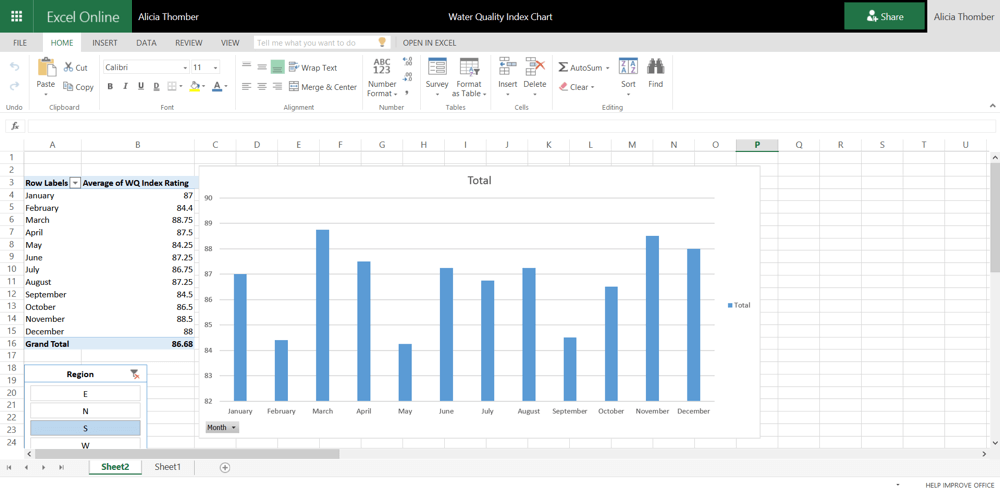Toggle bold formatting

[x=110, y=87]
